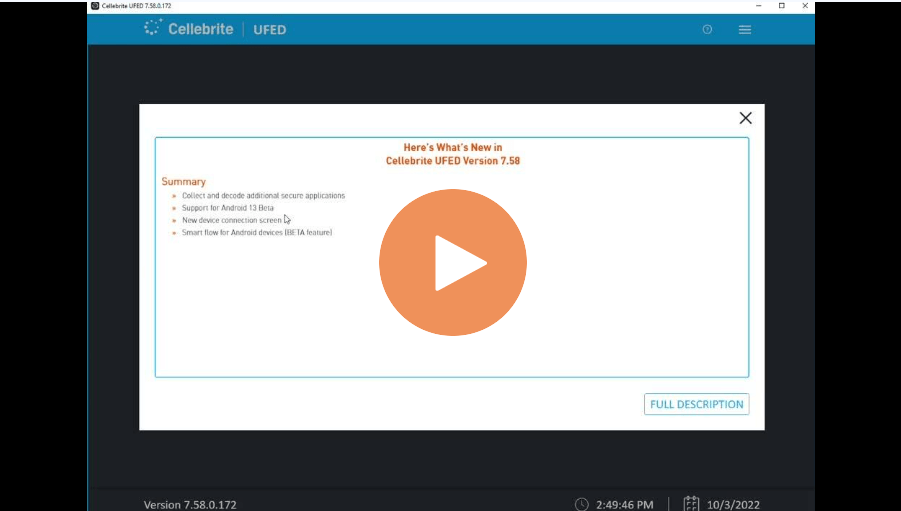
Task: Close the What's New dialog
Action: pyautogui.click(x=745, y=118)
